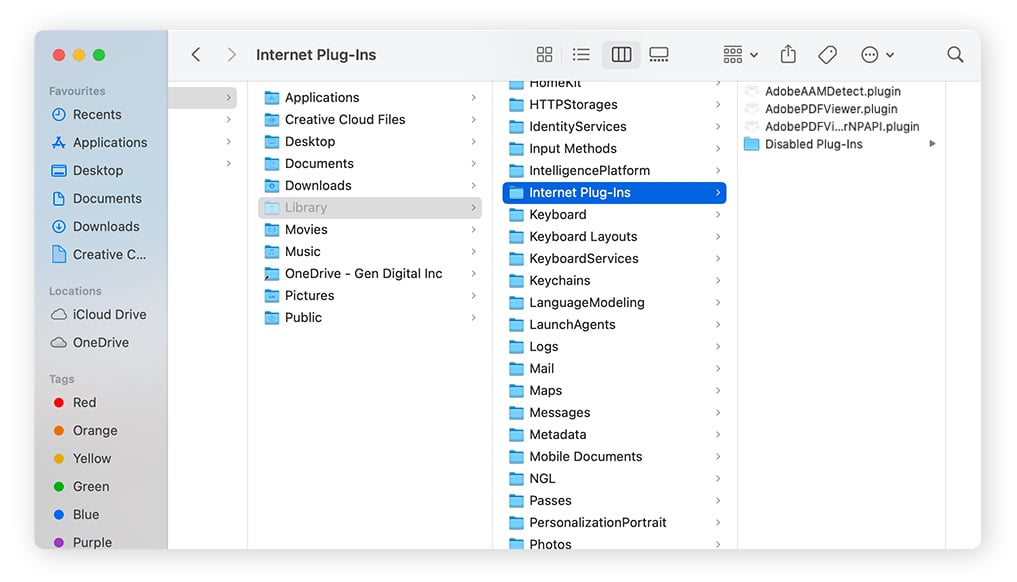Screen dimensions: 1017x582
Task: Select Applications folder in the home column
Action: click(x=370, y=97)
